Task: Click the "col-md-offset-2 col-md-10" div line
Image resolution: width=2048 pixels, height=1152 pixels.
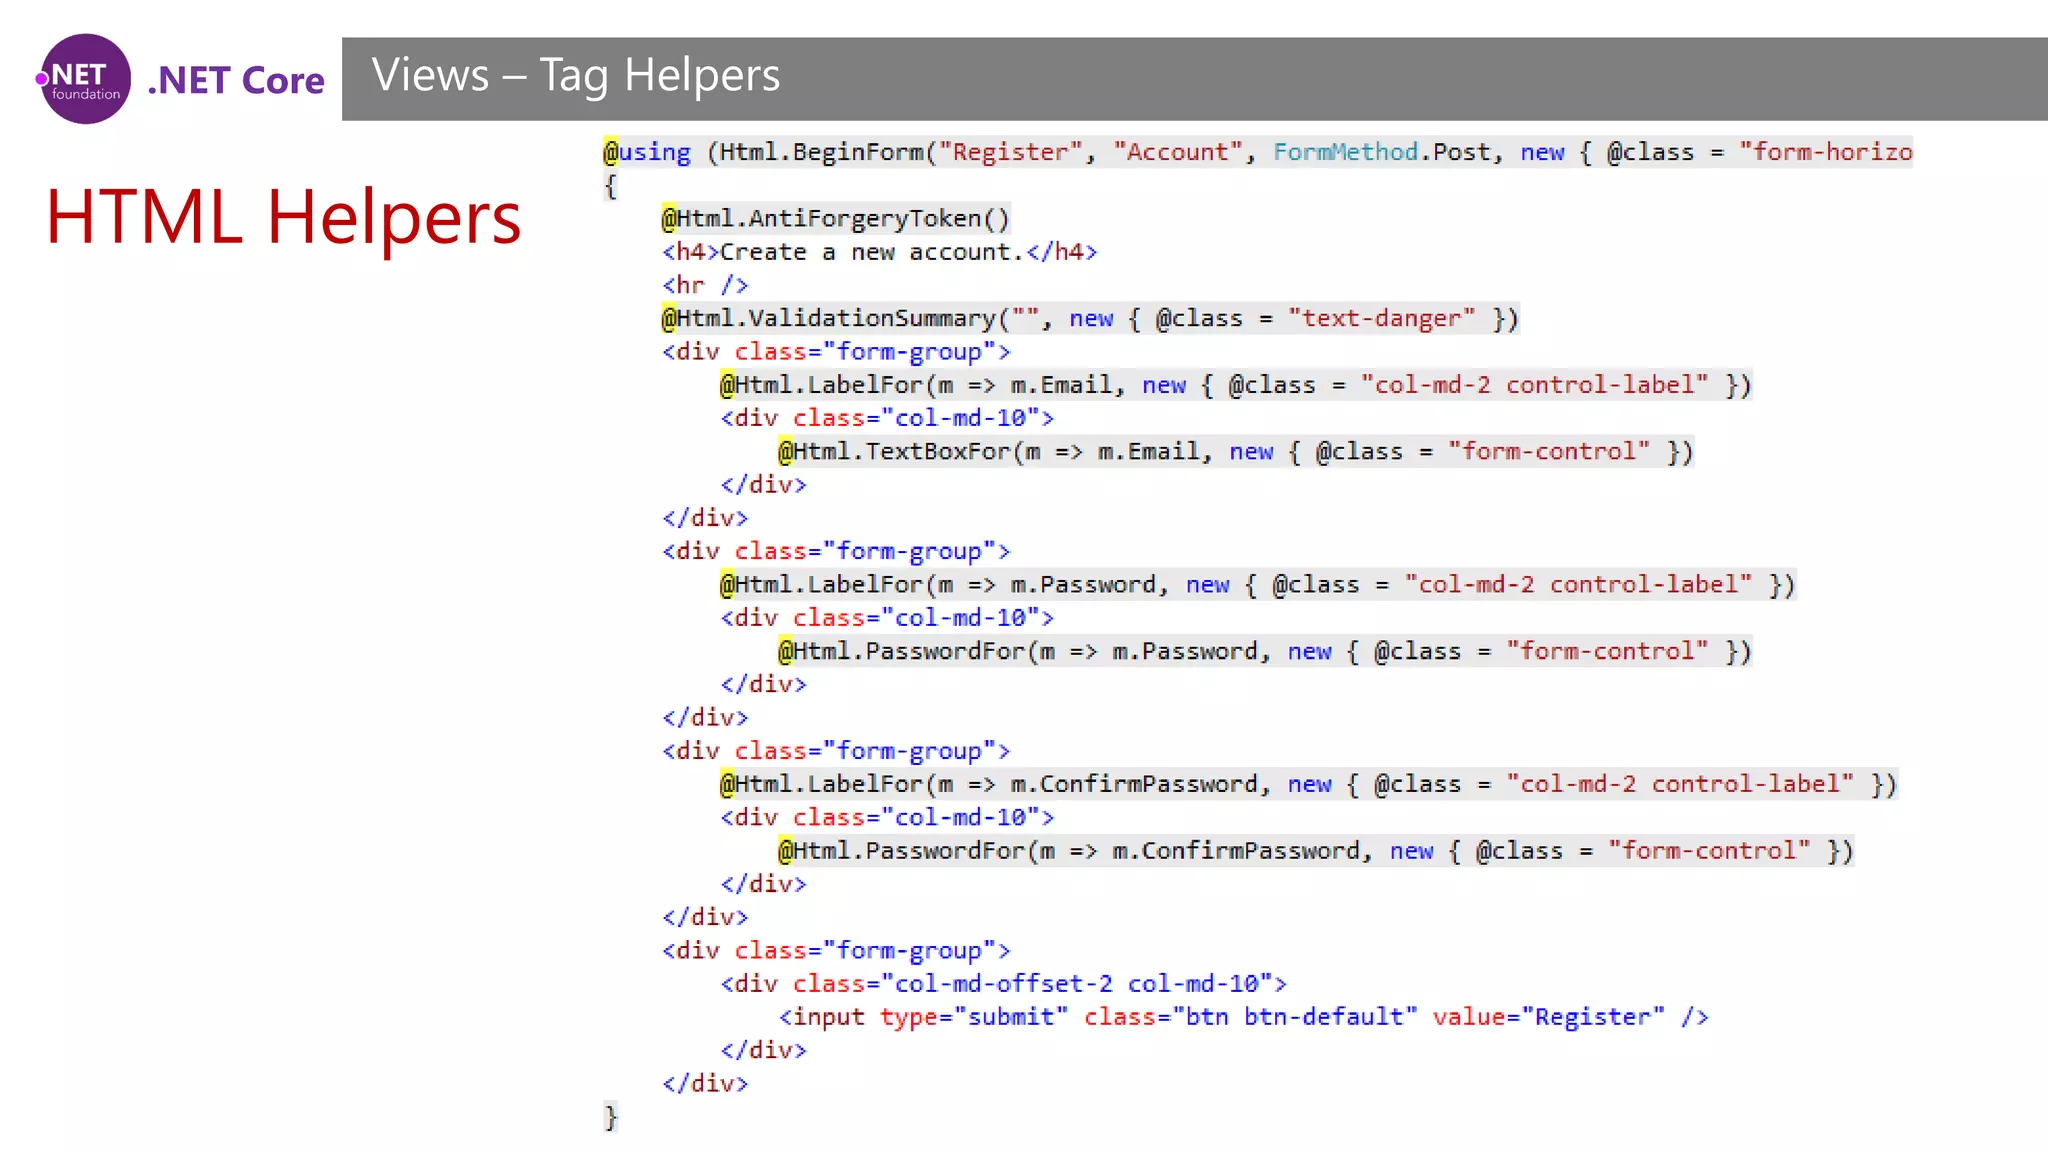Action: pos(1003,984)
